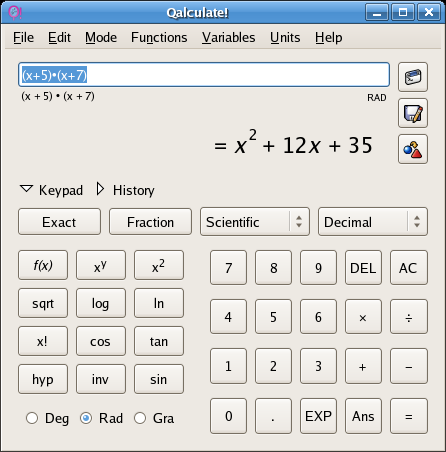Open the Functions menu
Screen dimensions: 446x452
[159, 37]
